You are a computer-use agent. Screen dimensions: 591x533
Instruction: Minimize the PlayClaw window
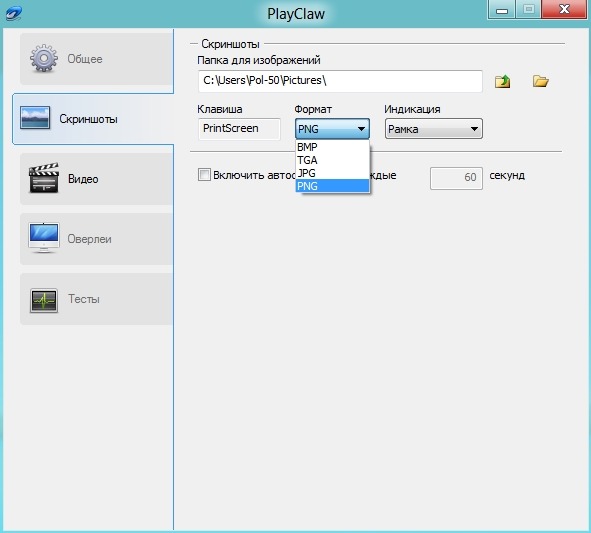coord(501,9)
